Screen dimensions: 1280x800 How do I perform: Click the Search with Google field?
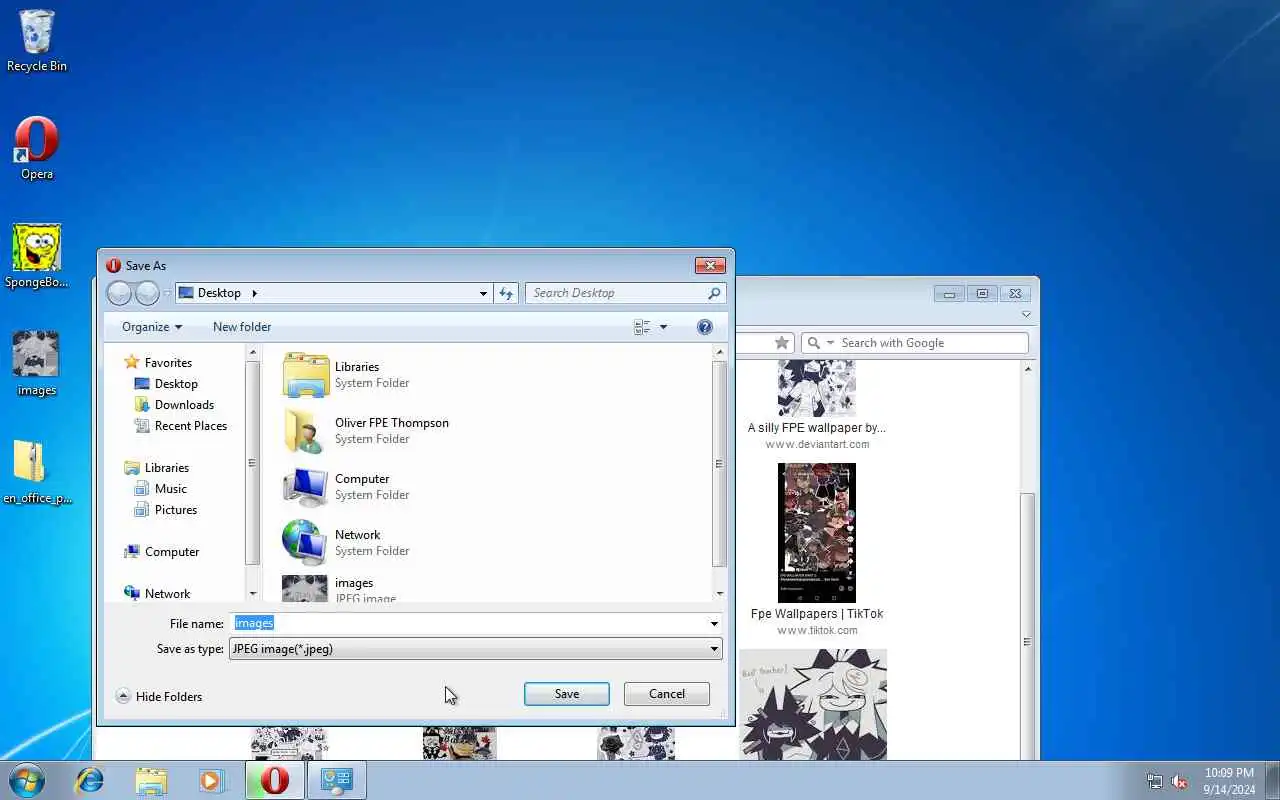[932, 343]
